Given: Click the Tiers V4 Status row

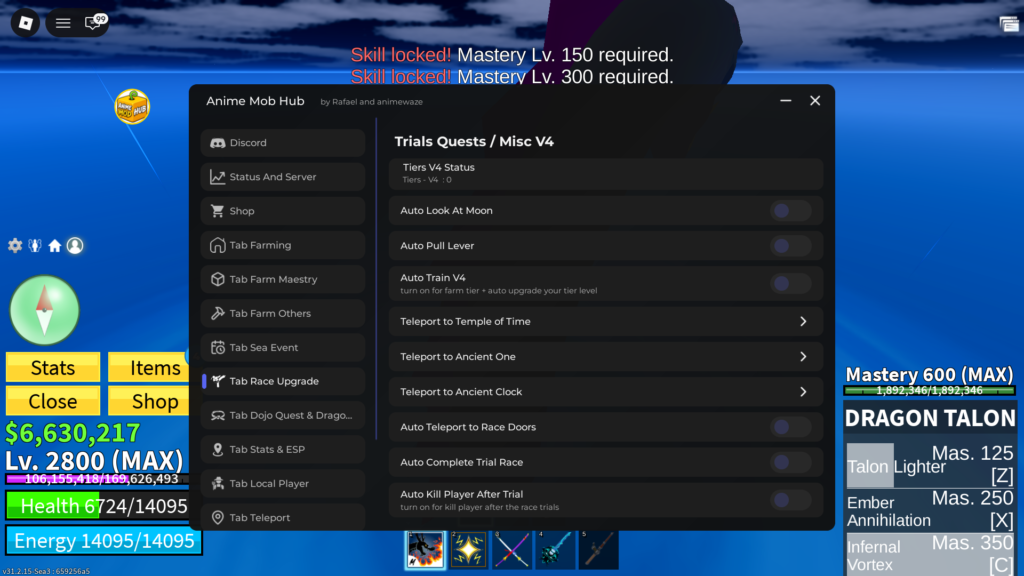Looking at the screenshot, I should 605,173.
